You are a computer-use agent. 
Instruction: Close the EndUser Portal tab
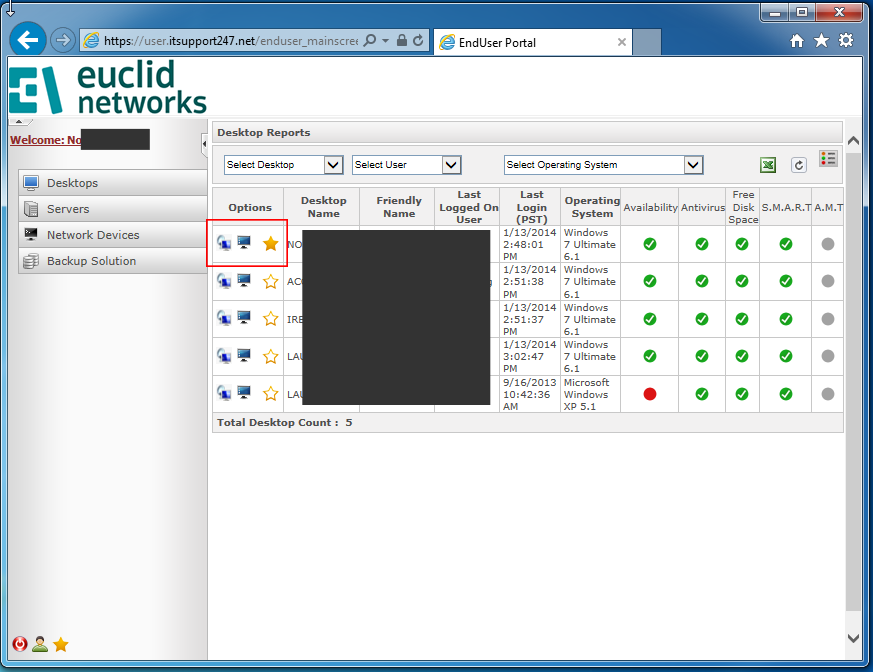(x=622, y=42)
